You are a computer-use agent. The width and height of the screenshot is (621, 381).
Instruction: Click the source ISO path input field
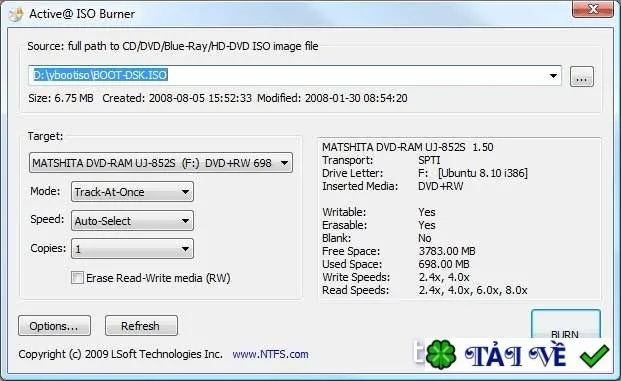pyautogui.click(x=295, y=75)
